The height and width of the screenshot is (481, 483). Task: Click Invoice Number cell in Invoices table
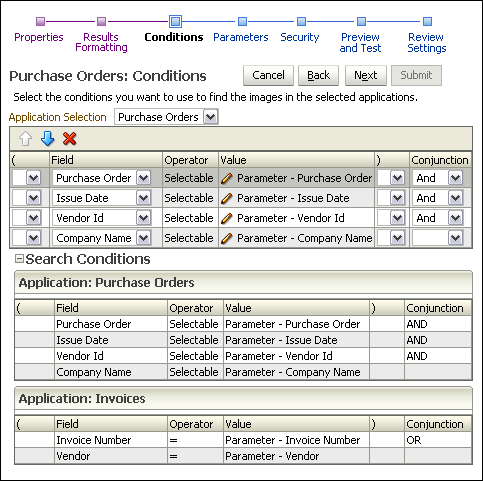pyautogui.click(x=111, y=440)
